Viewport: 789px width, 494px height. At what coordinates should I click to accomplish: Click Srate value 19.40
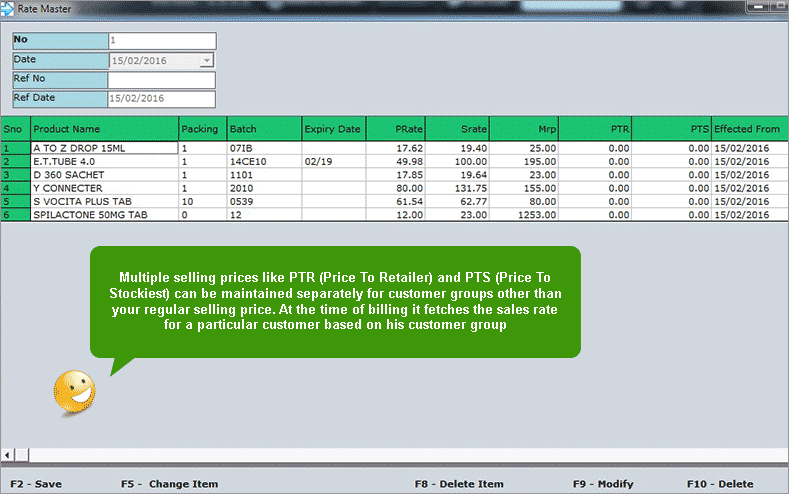pos(457,148)
